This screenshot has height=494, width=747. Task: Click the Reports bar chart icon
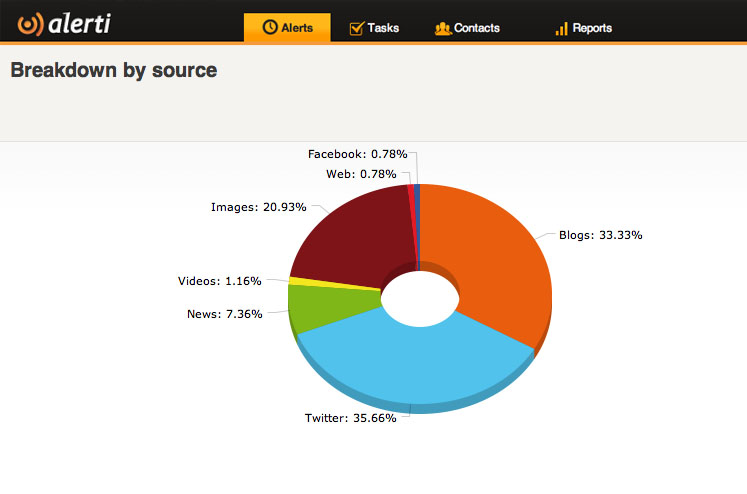click(561, 28)
